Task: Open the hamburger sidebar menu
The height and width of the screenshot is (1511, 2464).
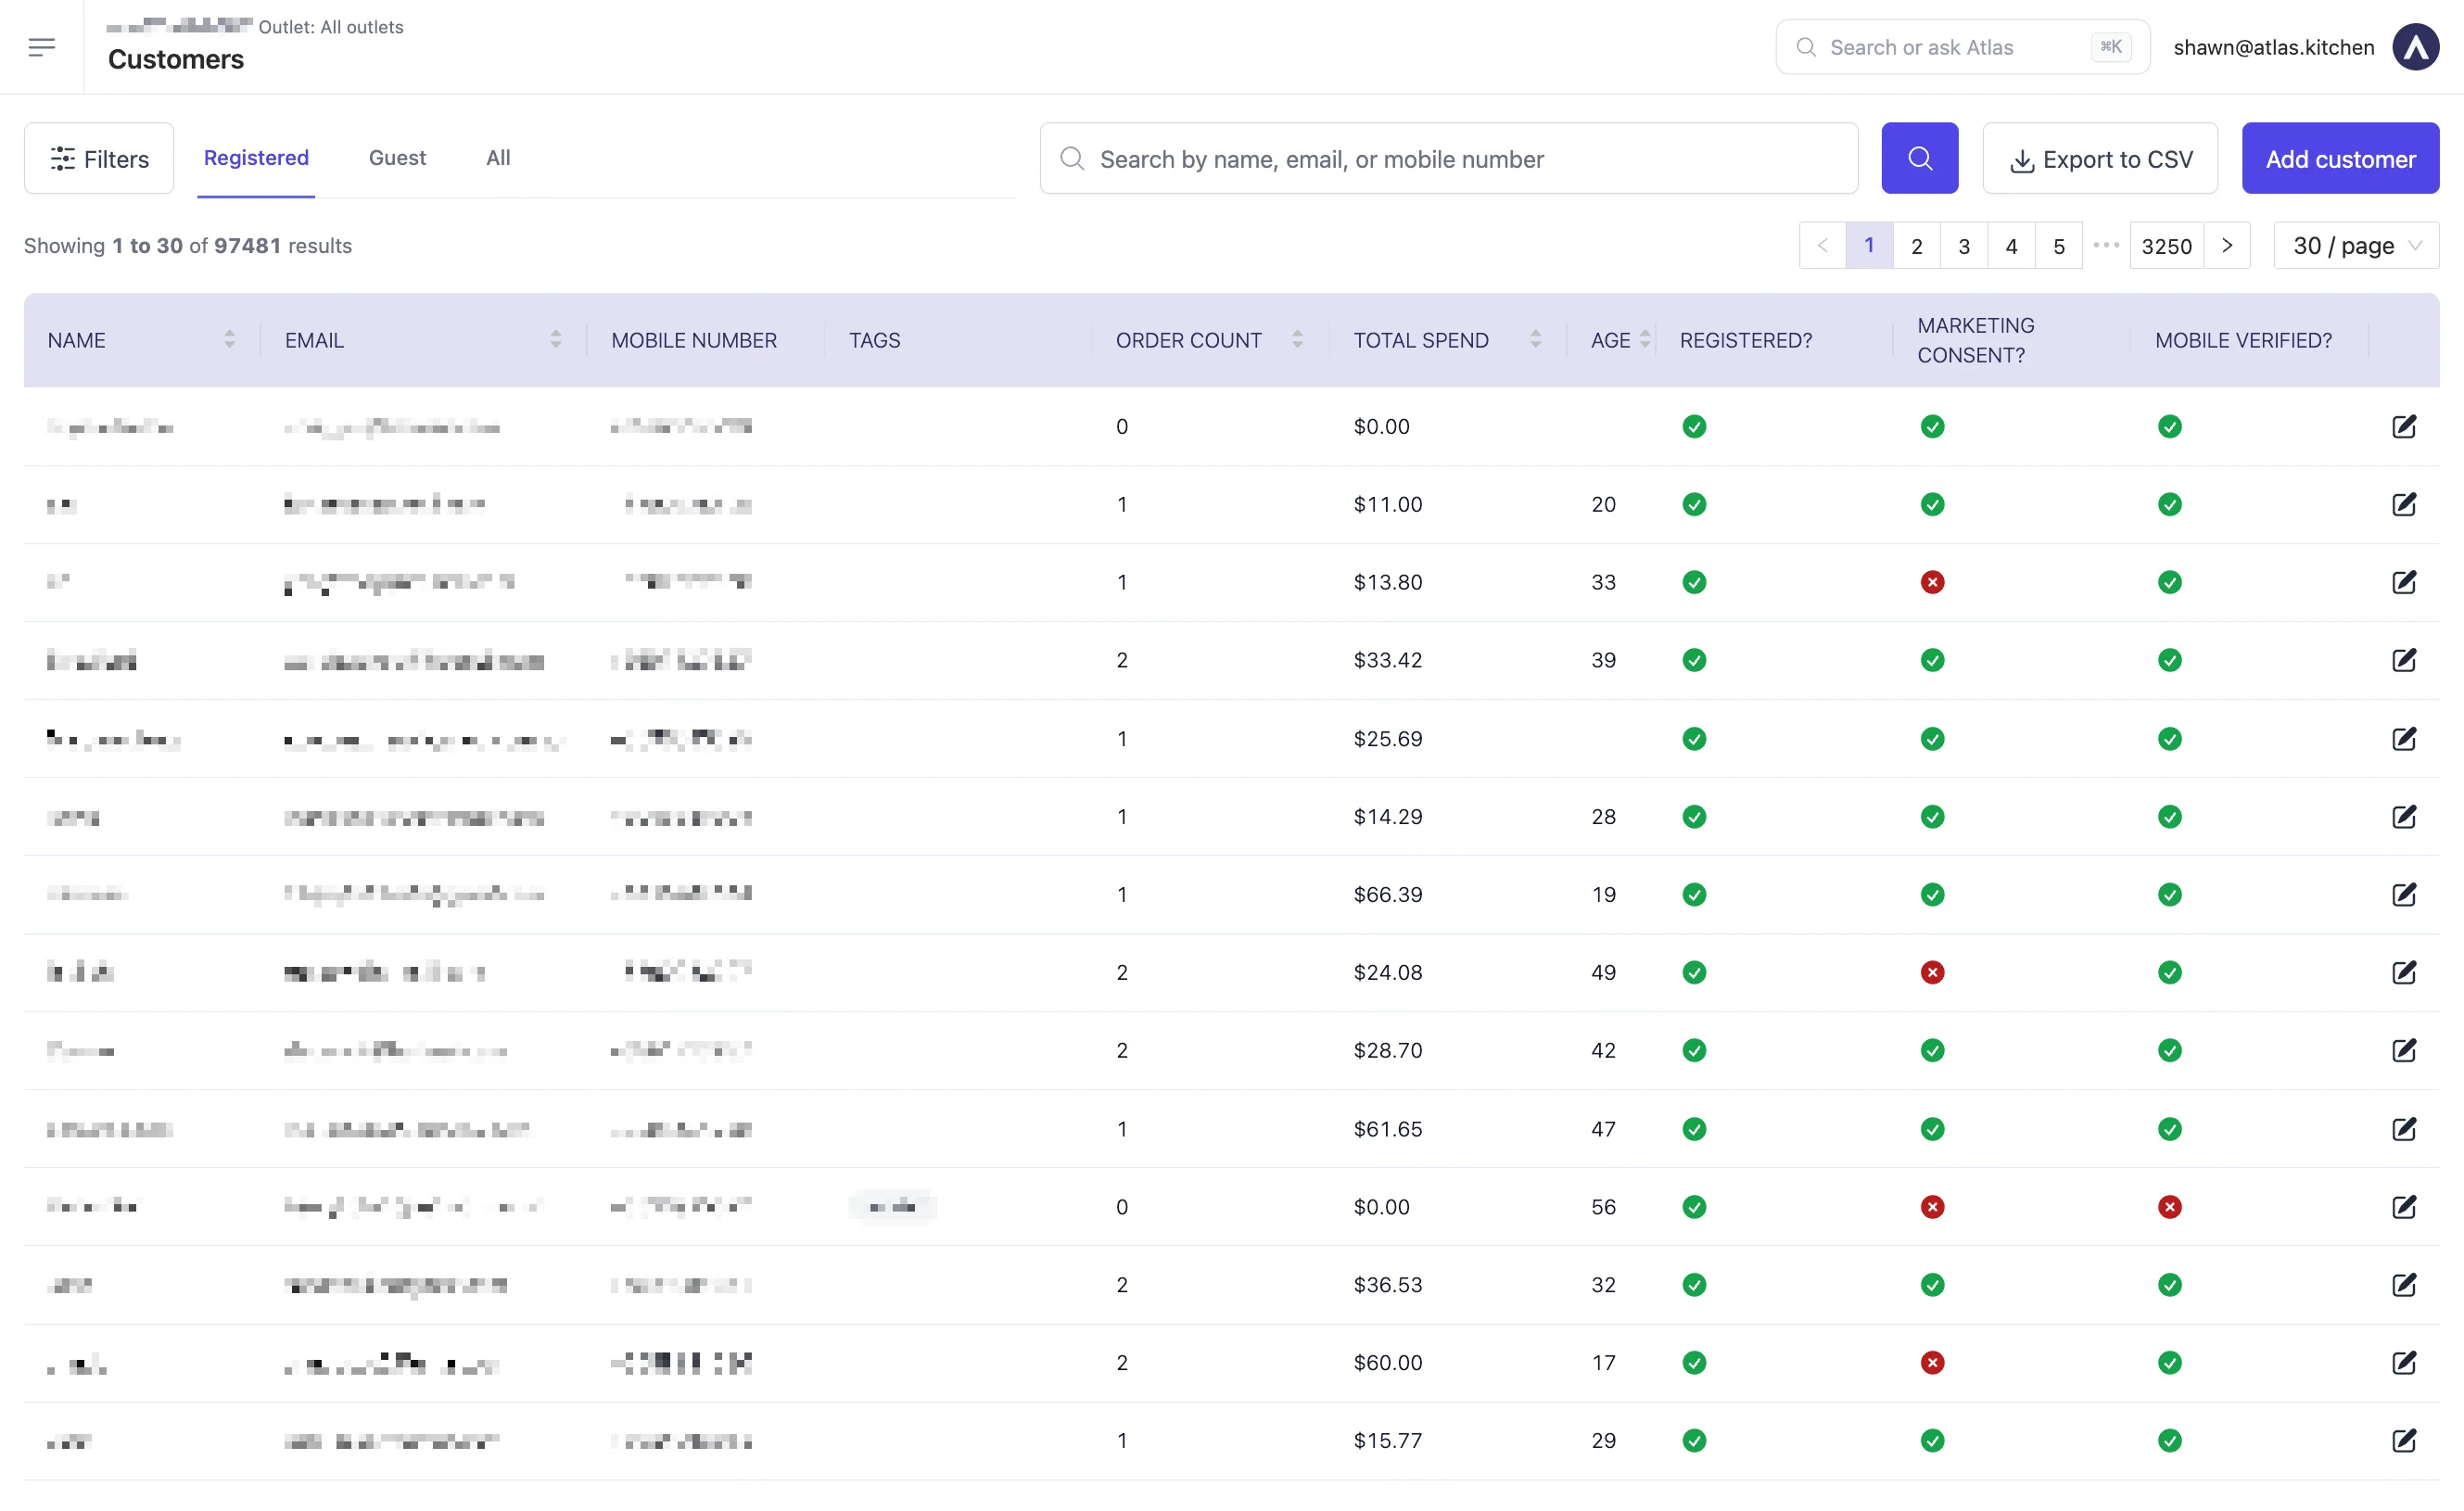Action: pos(41,47)
